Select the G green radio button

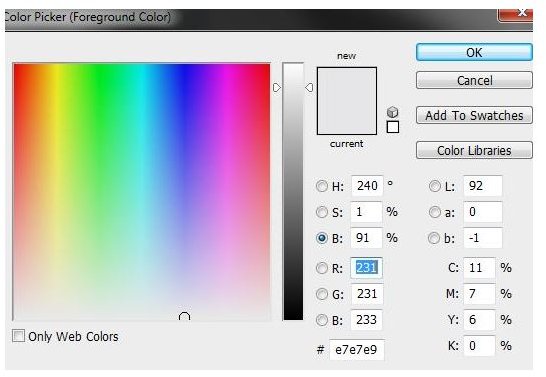tap(322, 294)
